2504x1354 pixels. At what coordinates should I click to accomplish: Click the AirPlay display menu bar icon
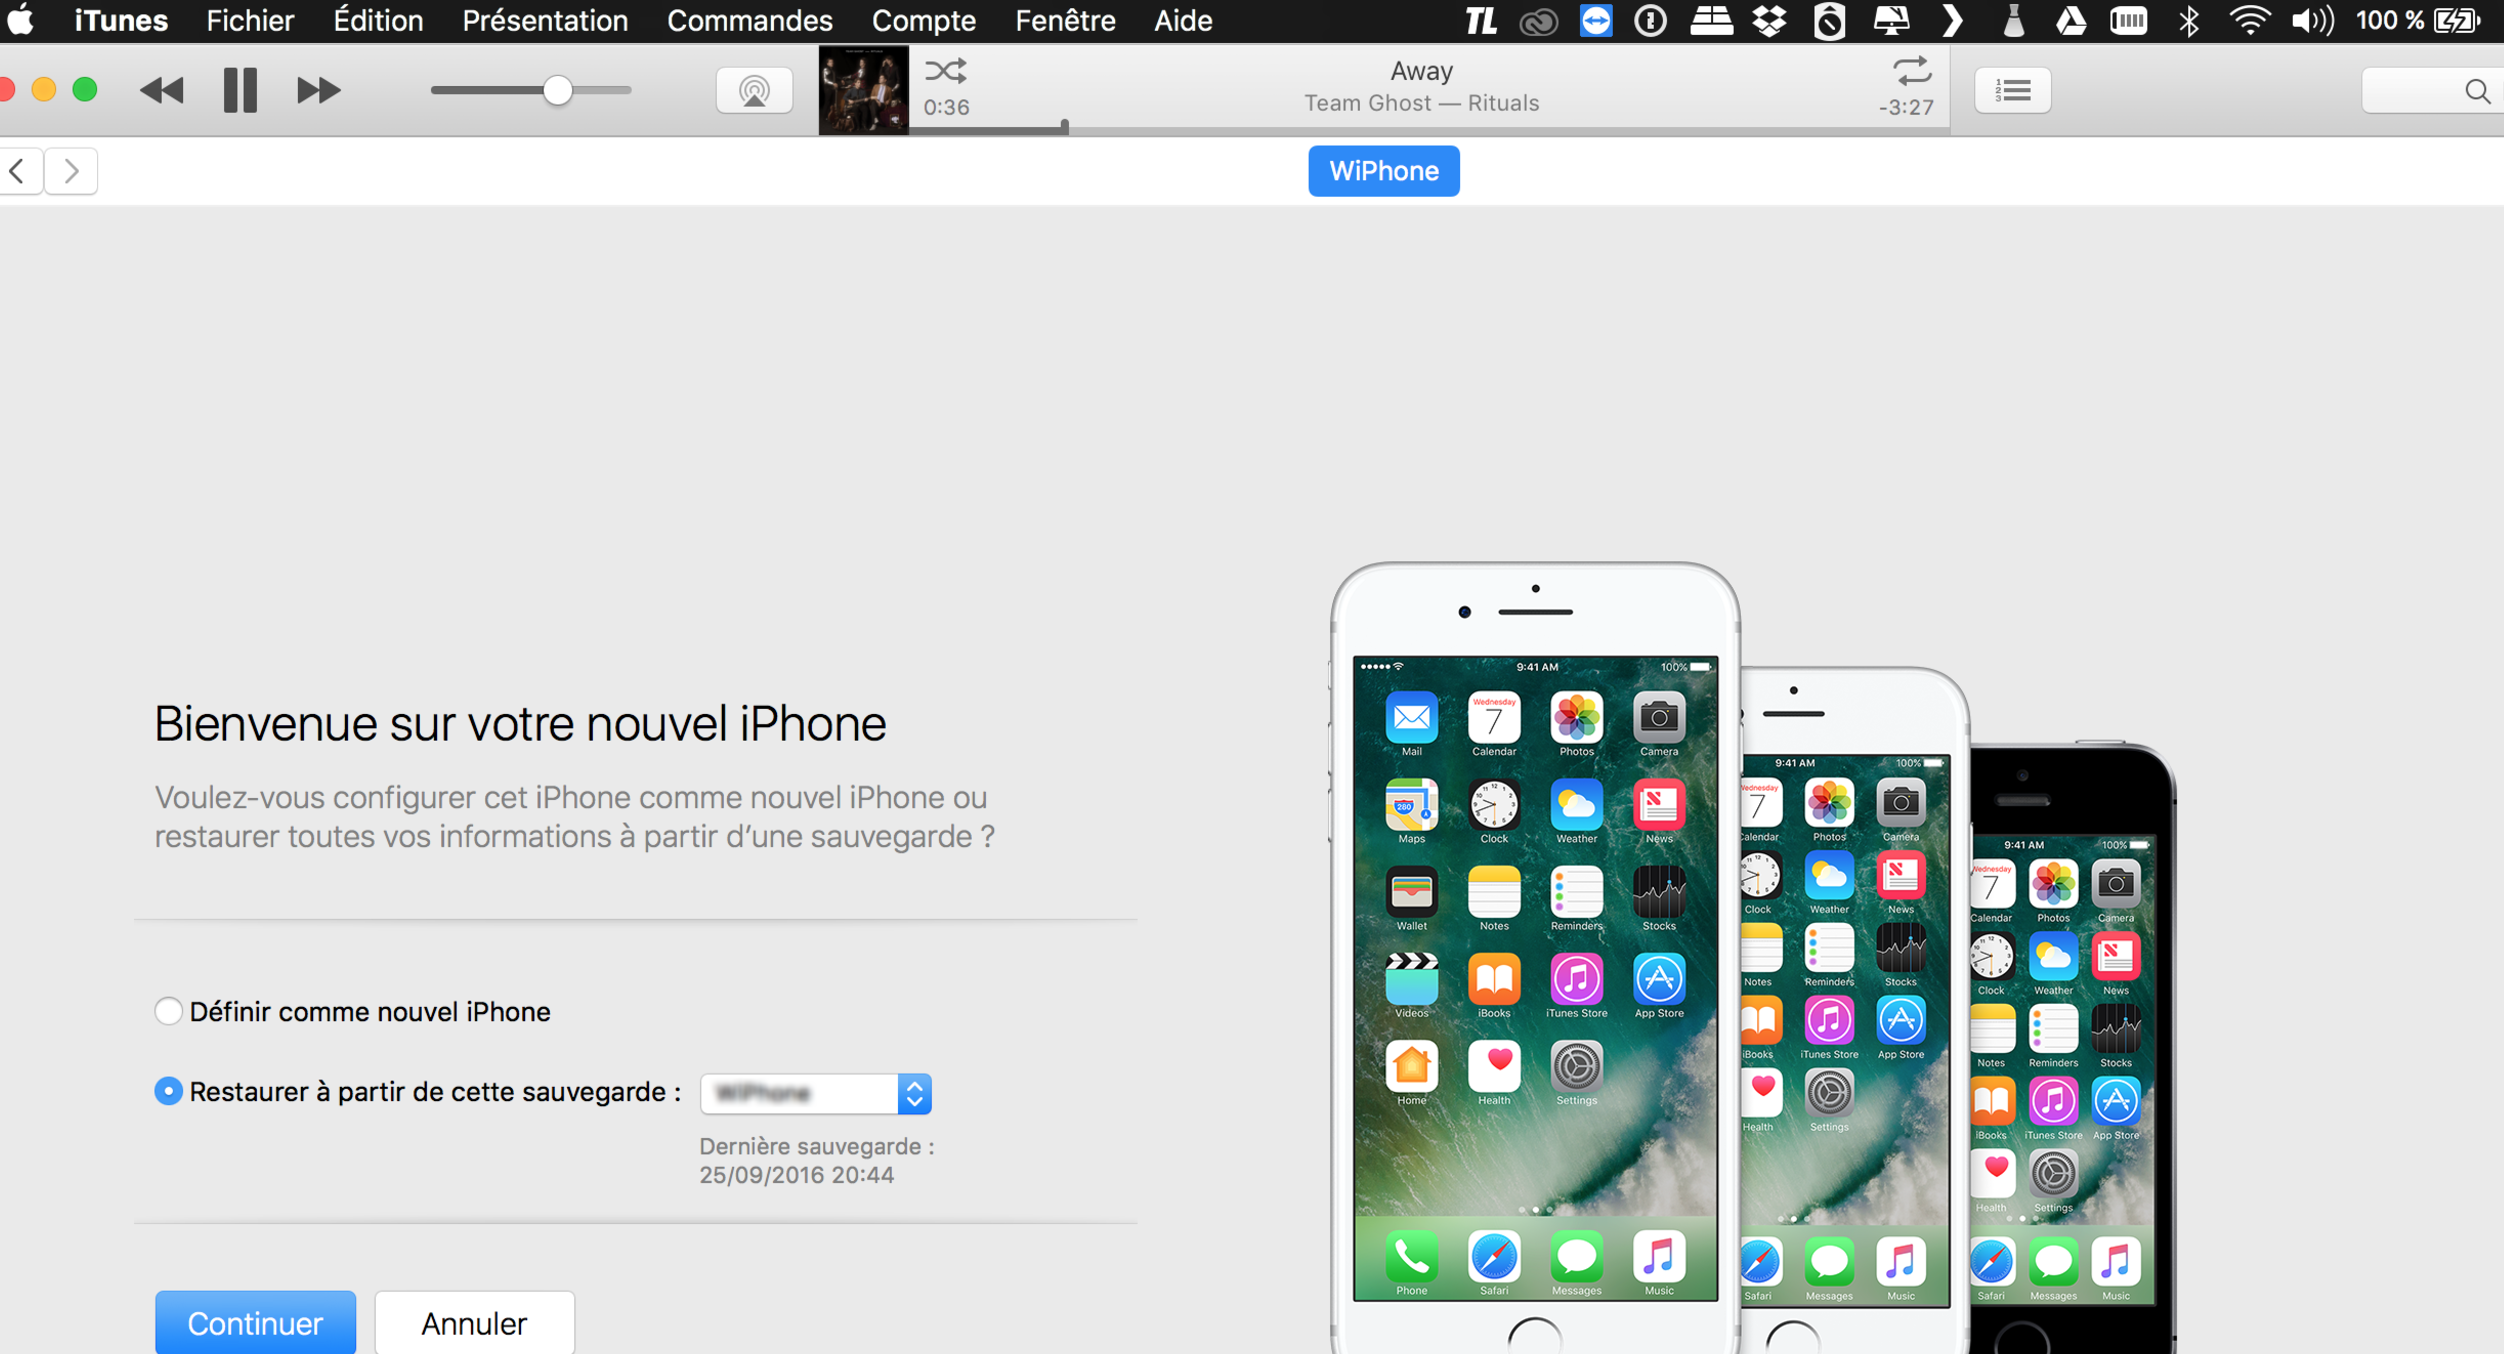(1890, 20)
